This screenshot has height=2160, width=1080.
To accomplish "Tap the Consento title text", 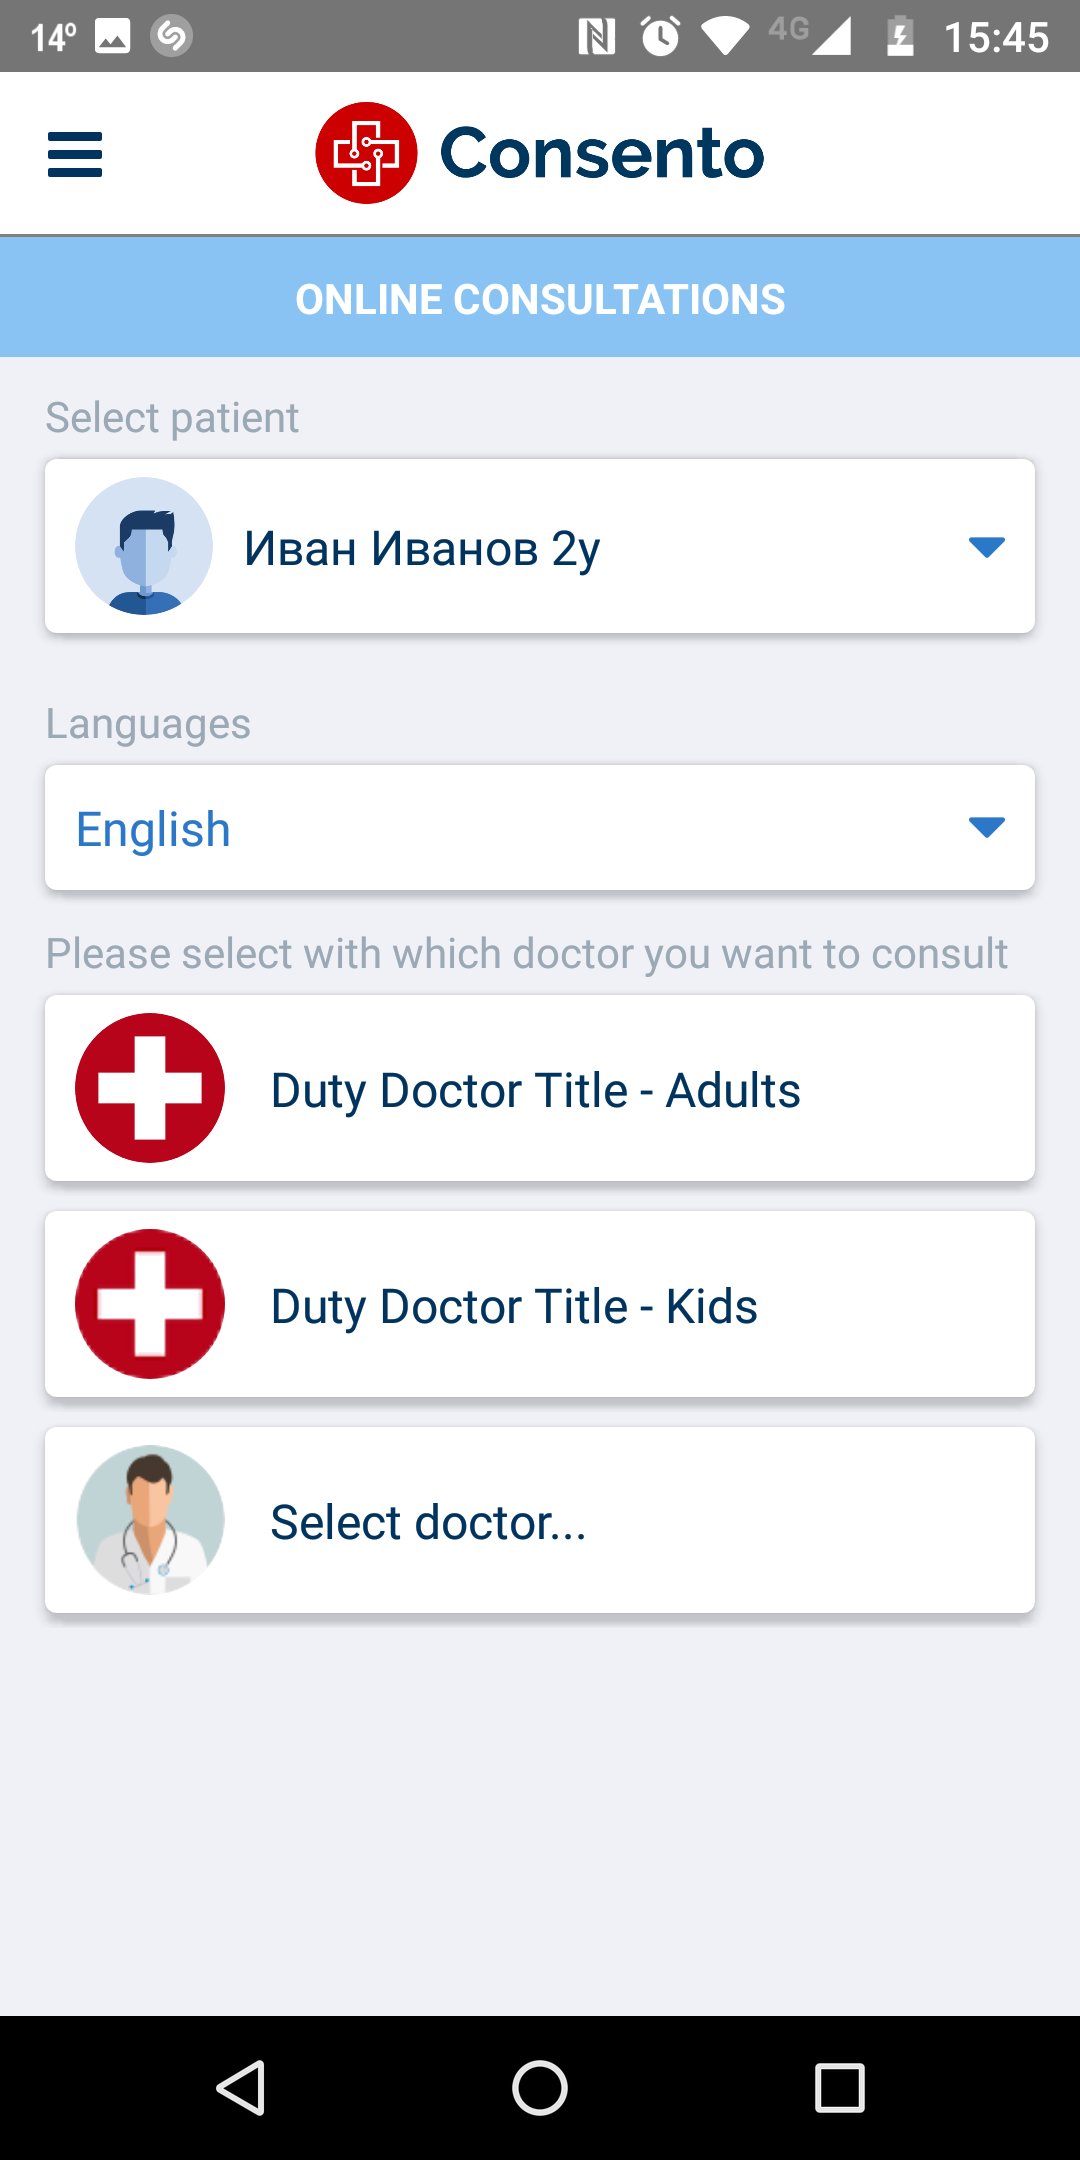I will [602, 153].
